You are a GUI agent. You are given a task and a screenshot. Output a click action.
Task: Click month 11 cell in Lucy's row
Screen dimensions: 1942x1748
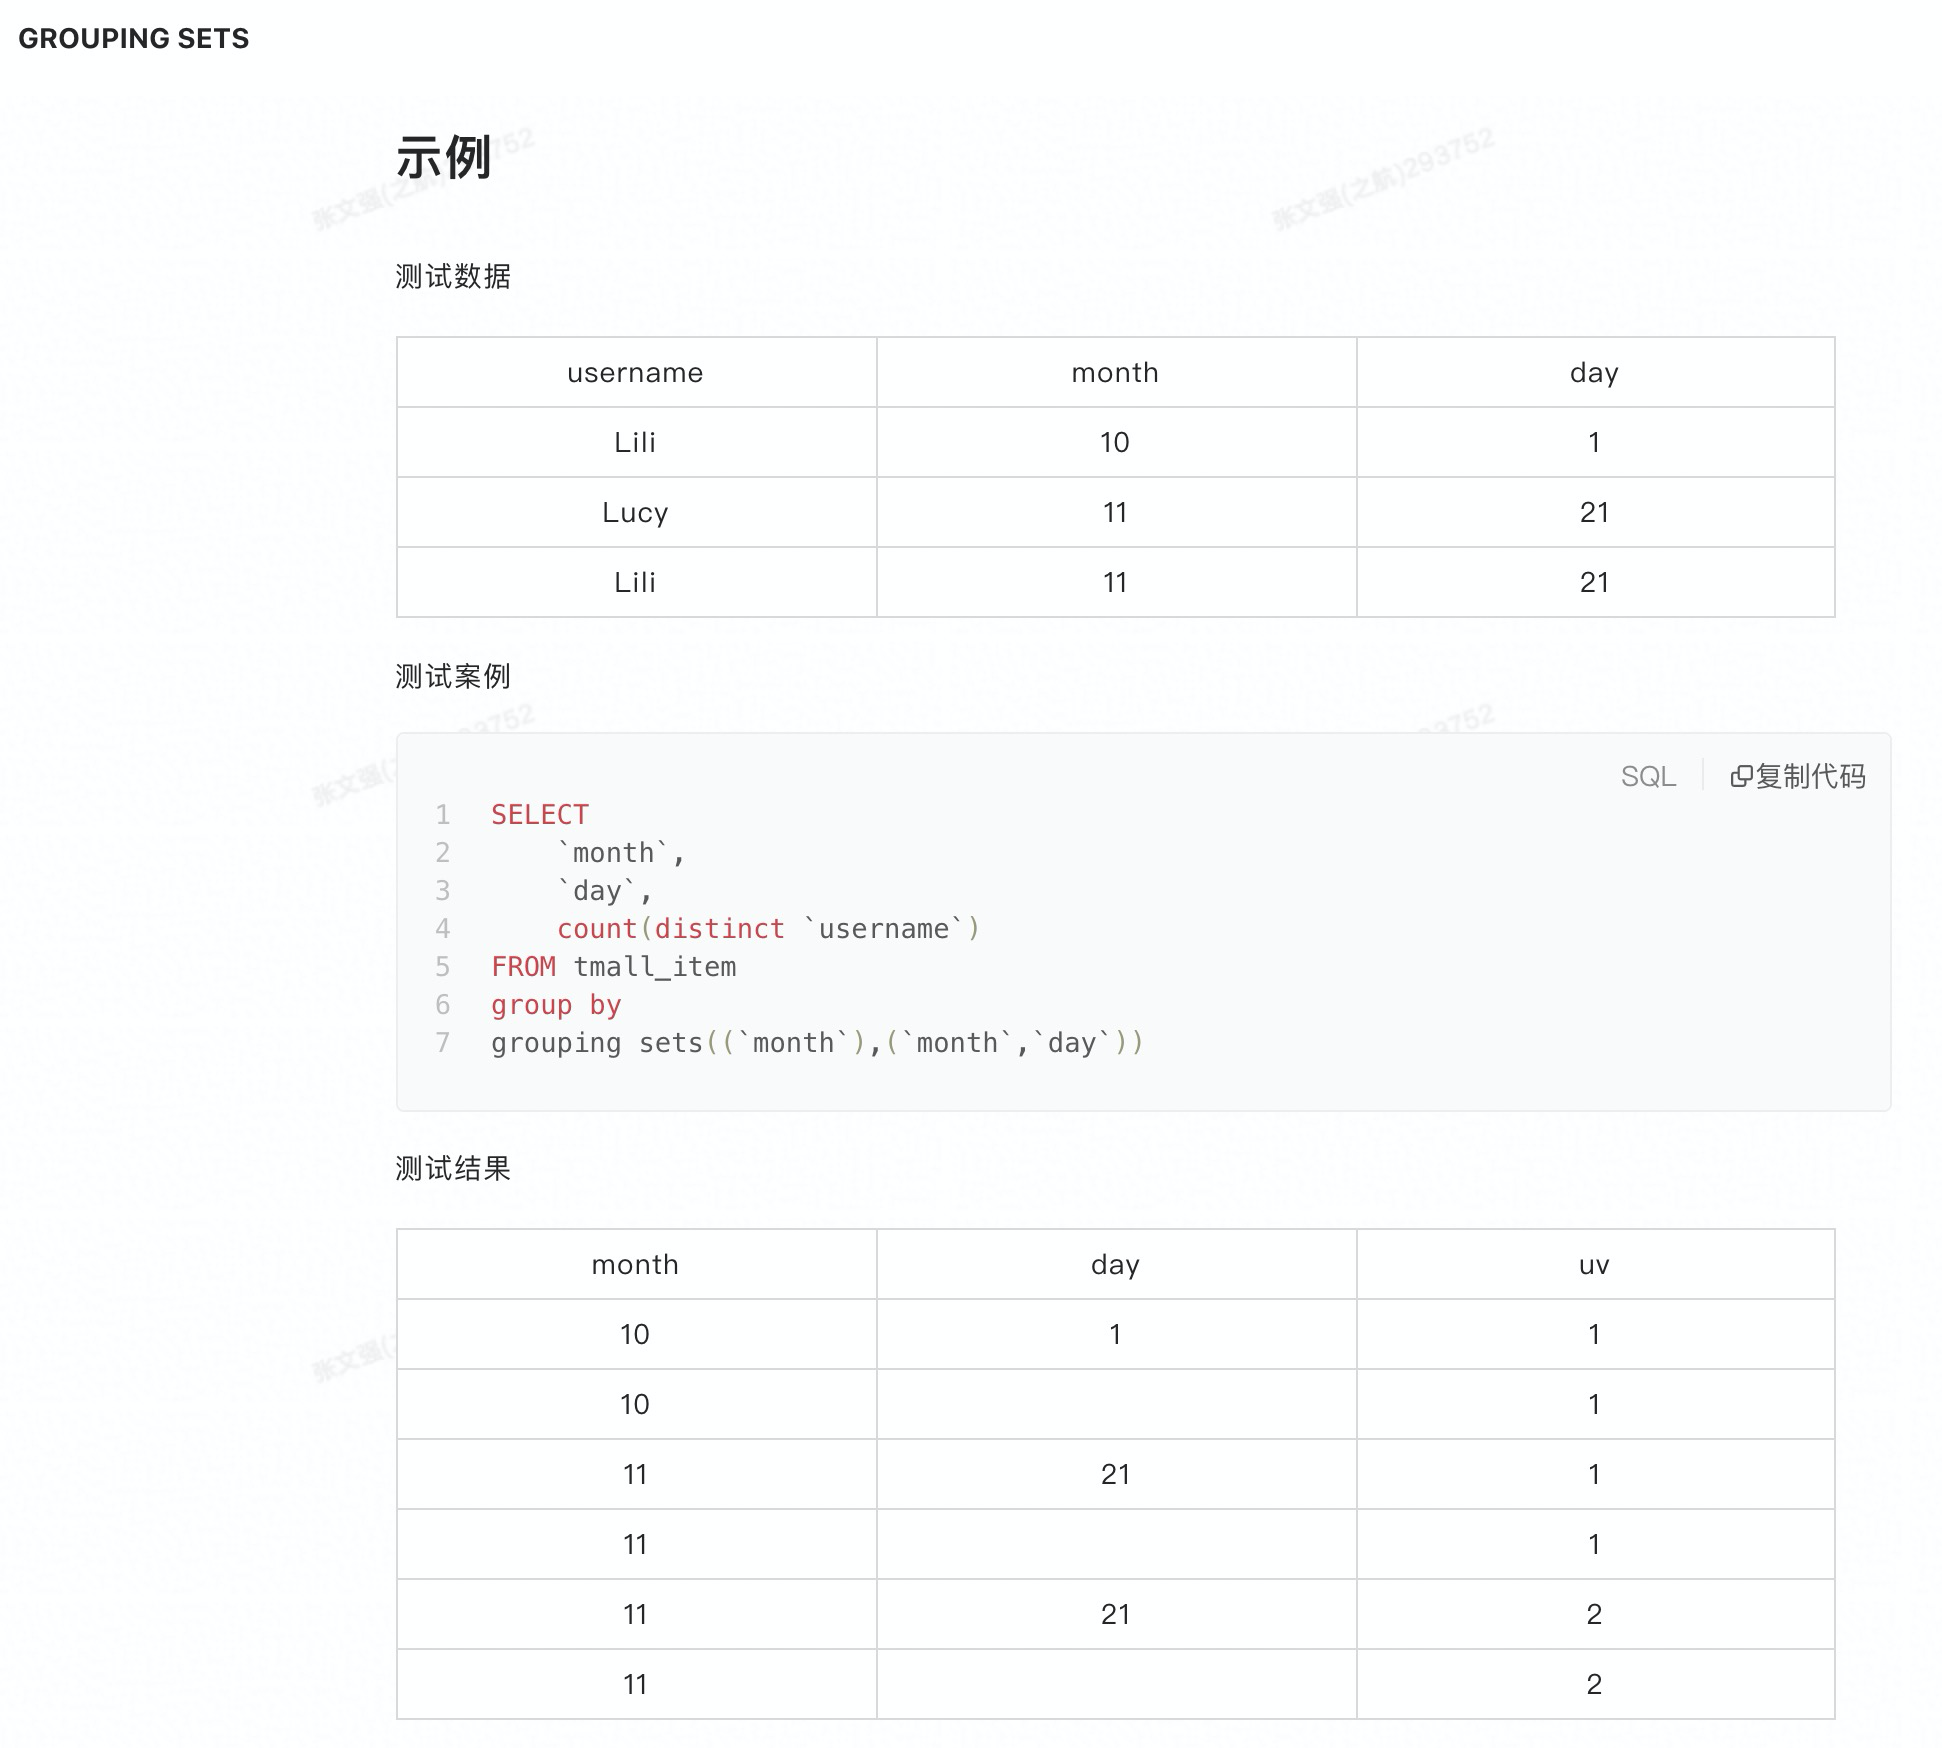coord(1115,513)
